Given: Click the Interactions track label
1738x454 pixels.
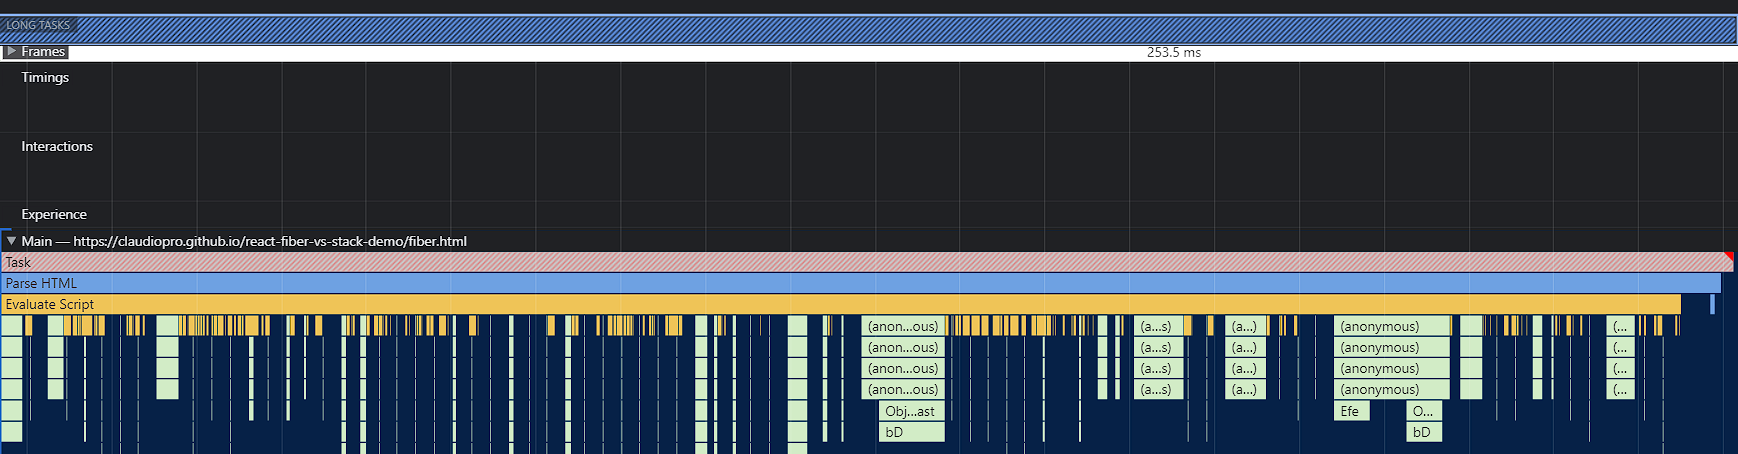Looking at the screenshot, I should click(x=57, y=146).
